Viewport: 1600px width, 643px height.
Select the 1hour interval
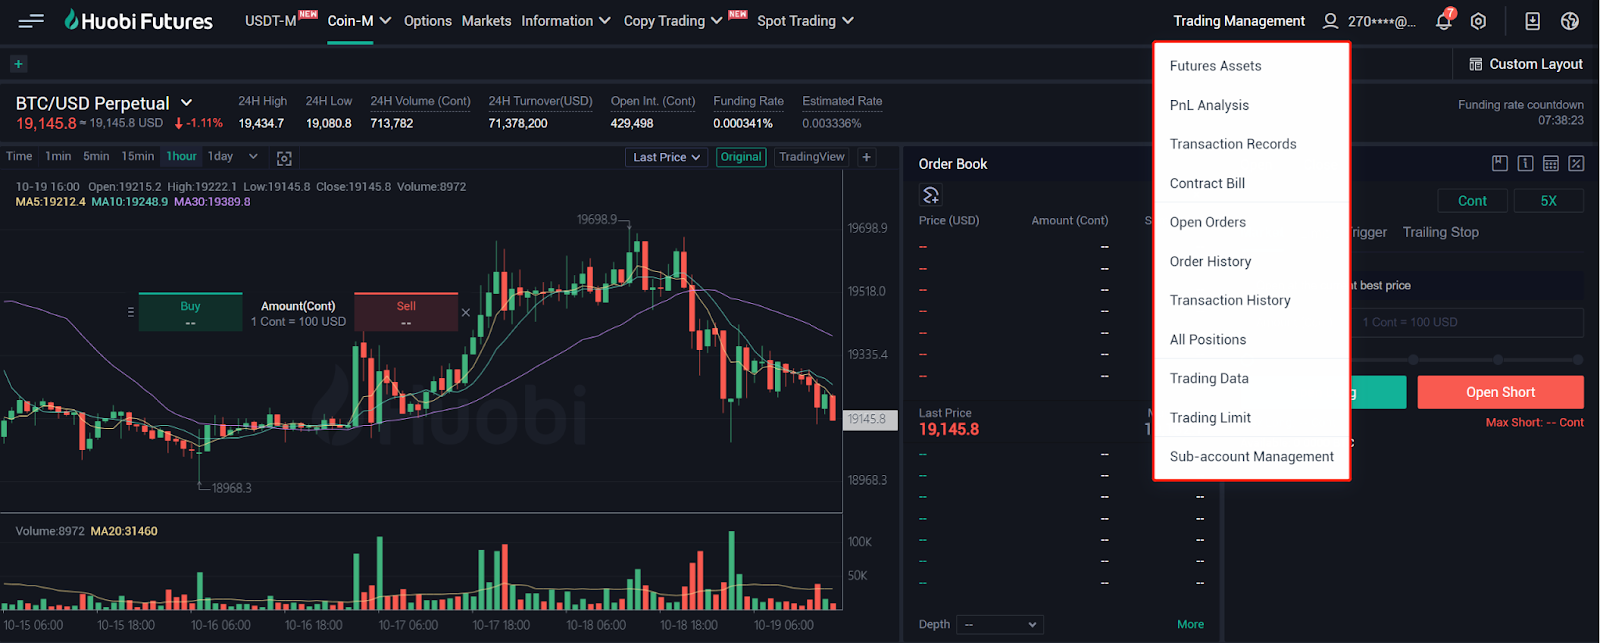click(181, 157)
